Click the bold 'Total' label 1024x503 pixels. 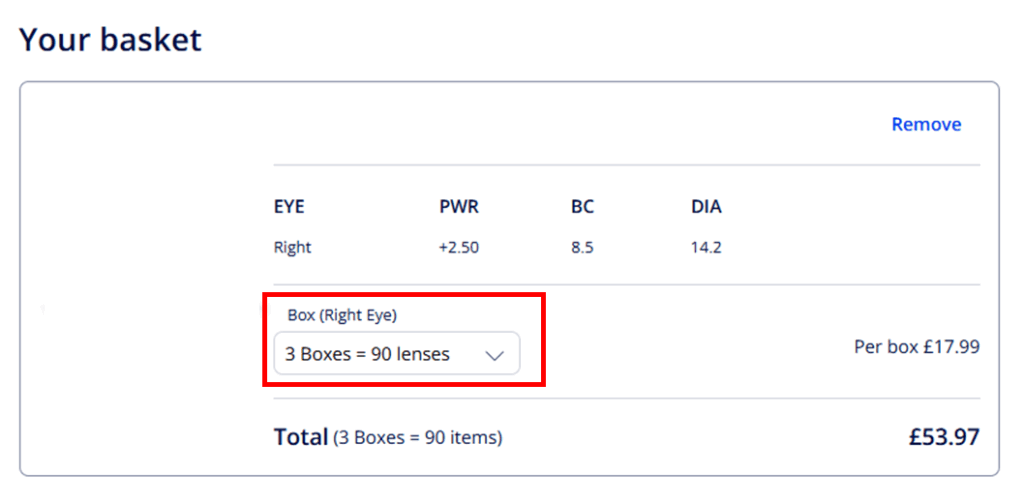click(x=300, y=437)
